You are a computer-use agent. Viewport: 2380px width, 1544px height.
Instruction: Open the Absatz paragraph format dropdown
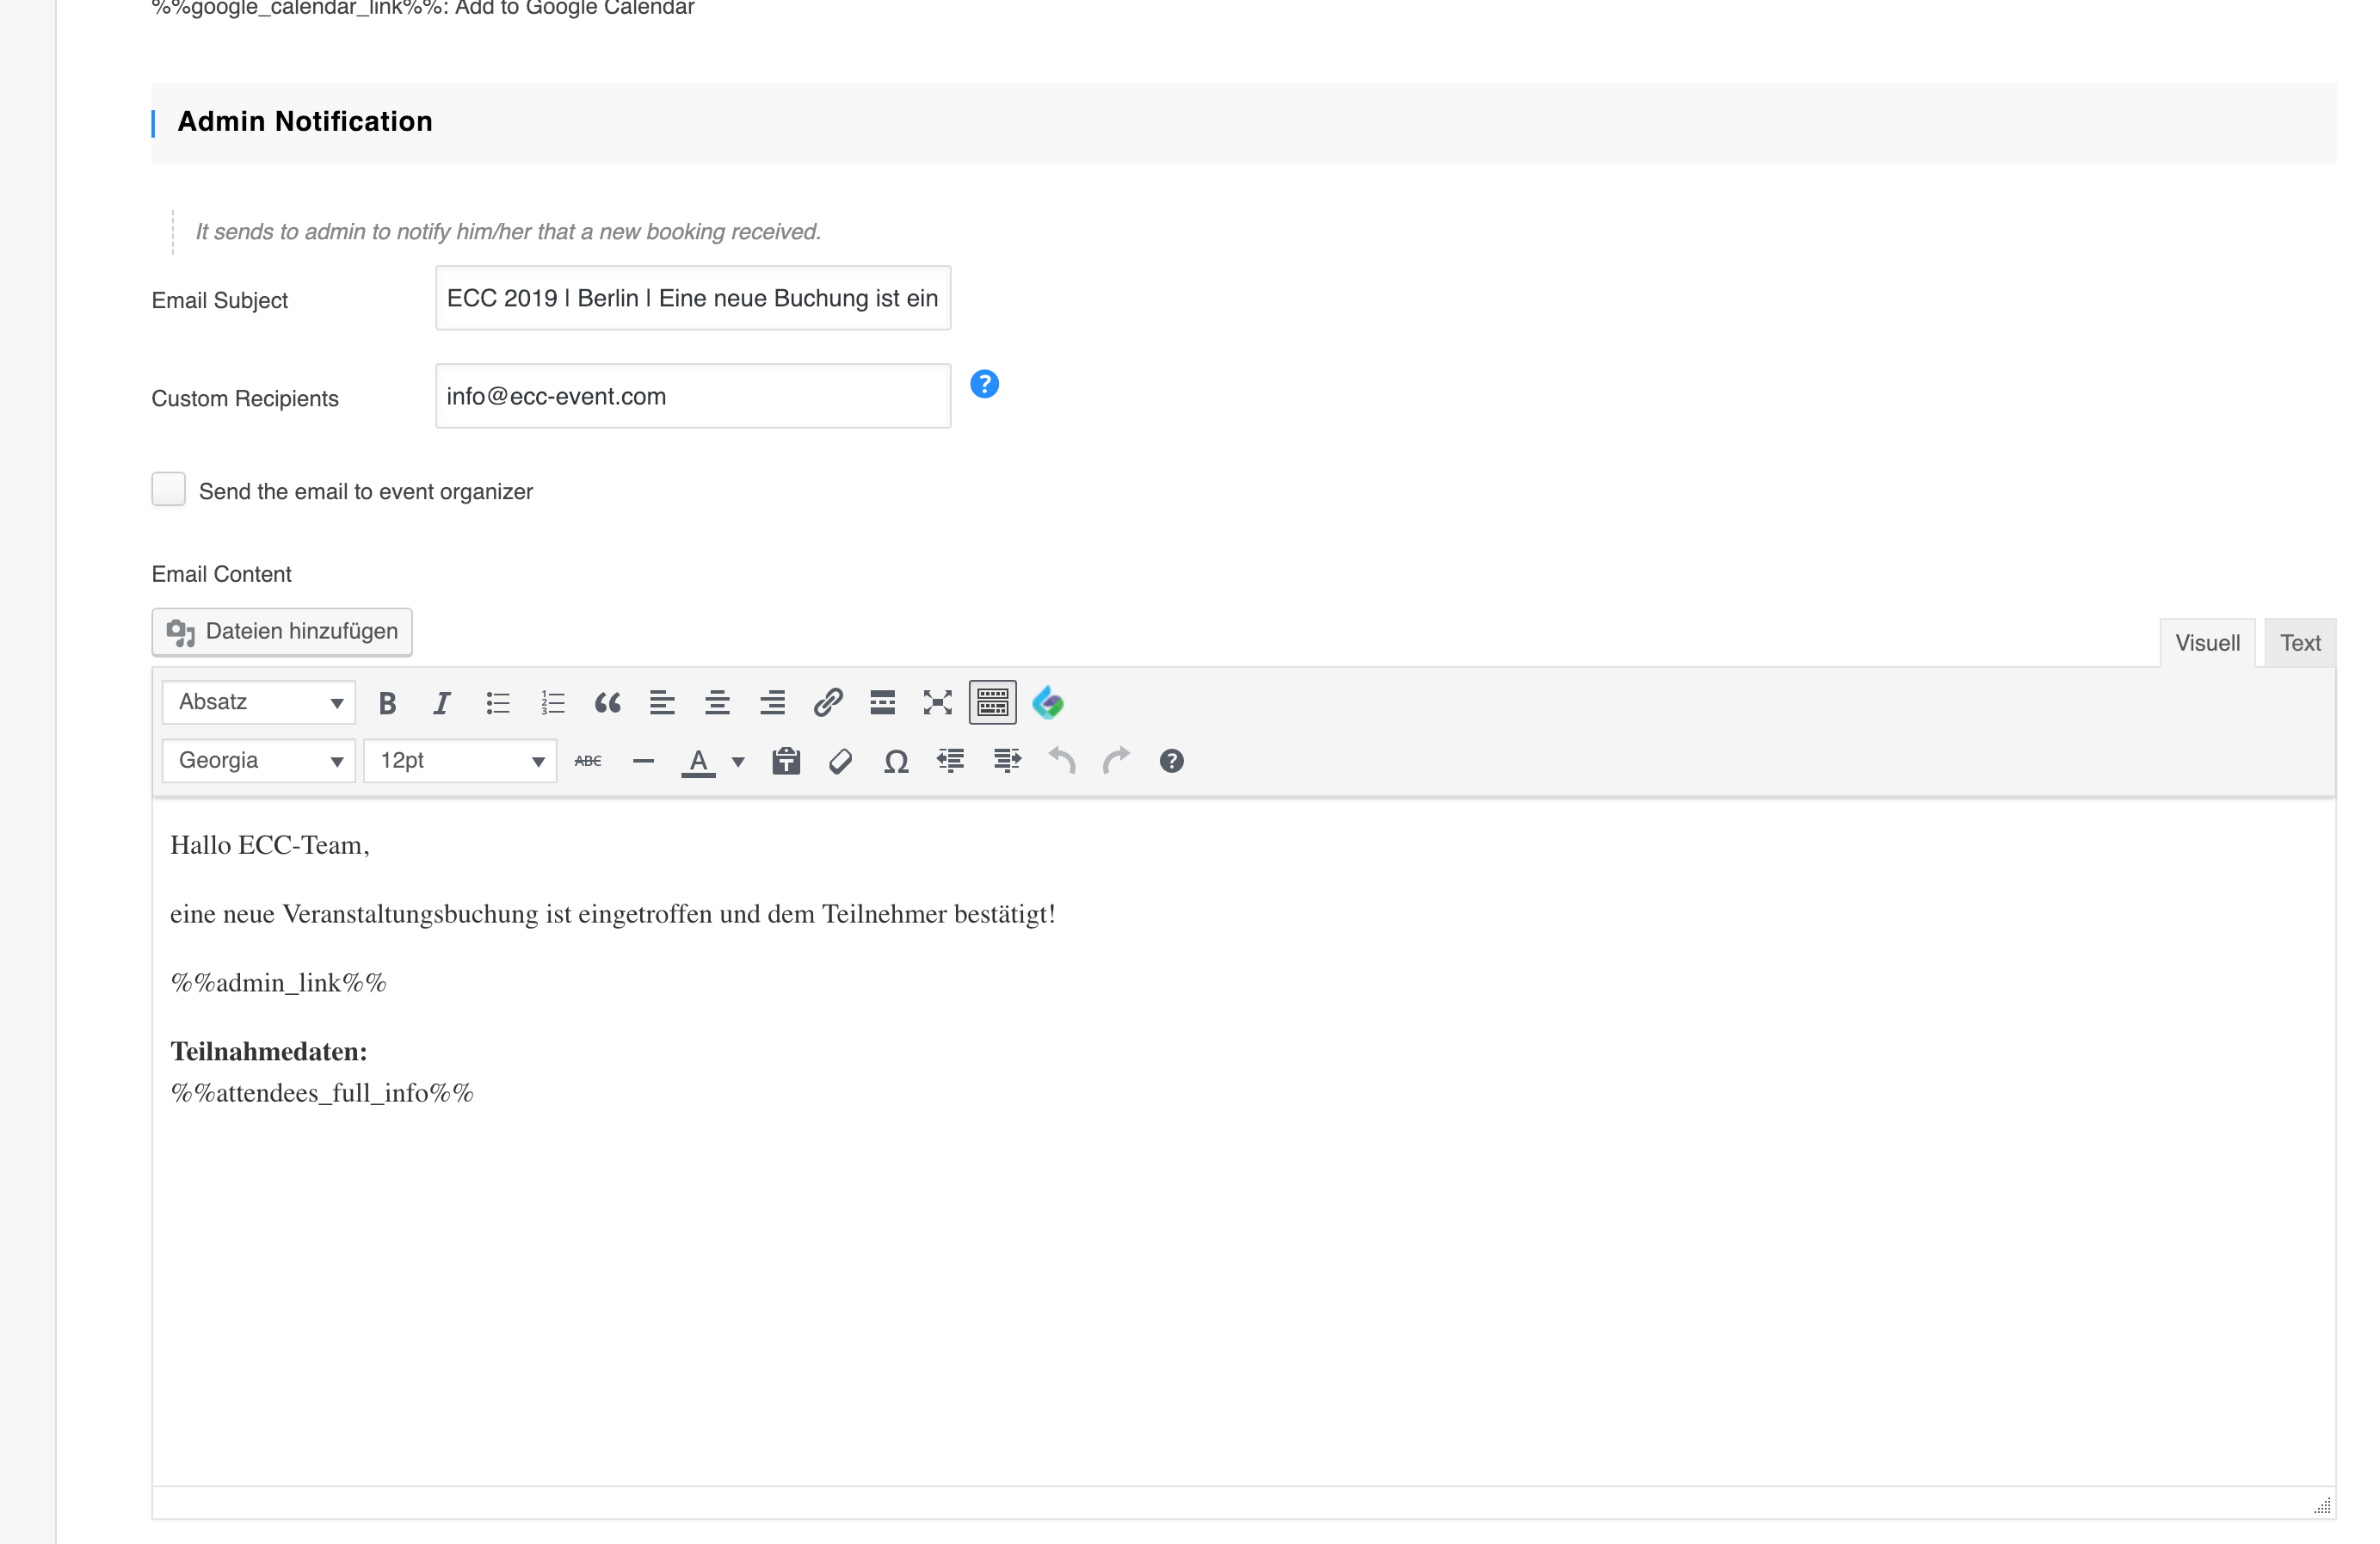[259, 703]
